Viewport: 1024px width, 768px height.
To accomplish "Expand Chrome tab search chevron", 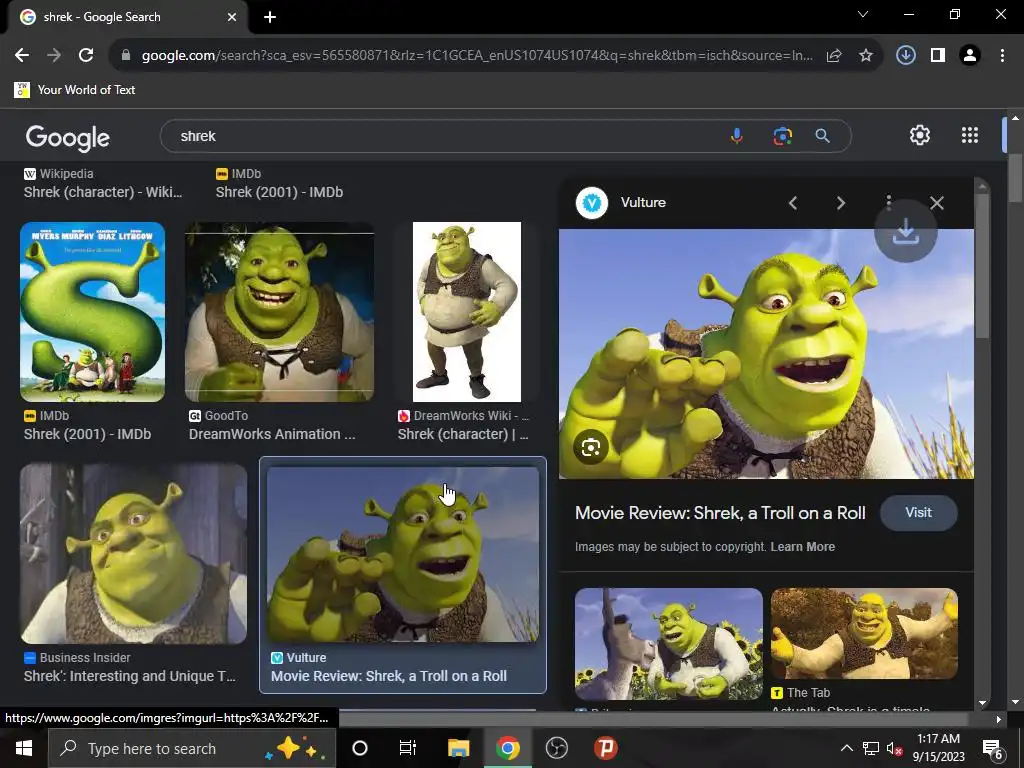I will [863, 14].
